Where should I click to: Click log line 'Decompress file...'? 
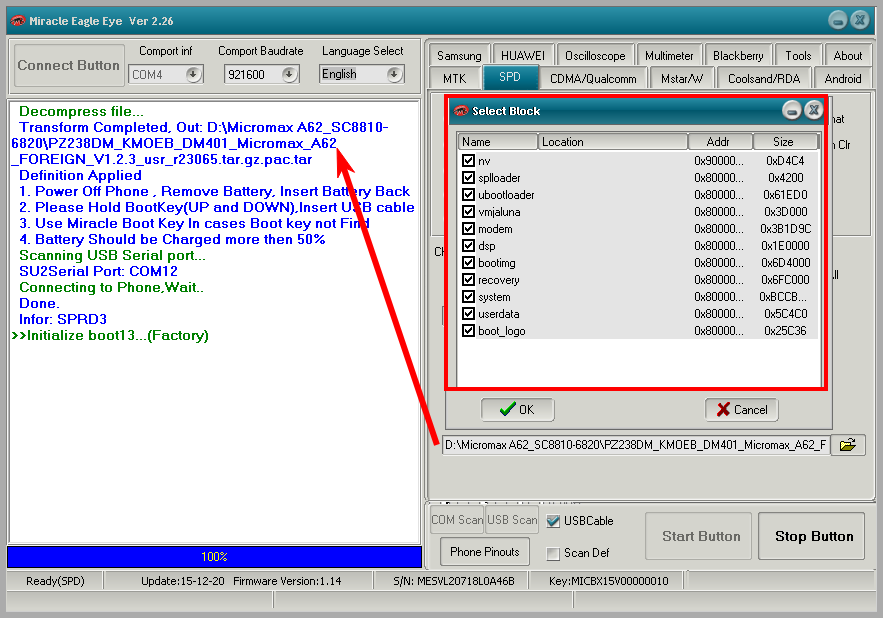pyautogui.click(x=81, y=112)
